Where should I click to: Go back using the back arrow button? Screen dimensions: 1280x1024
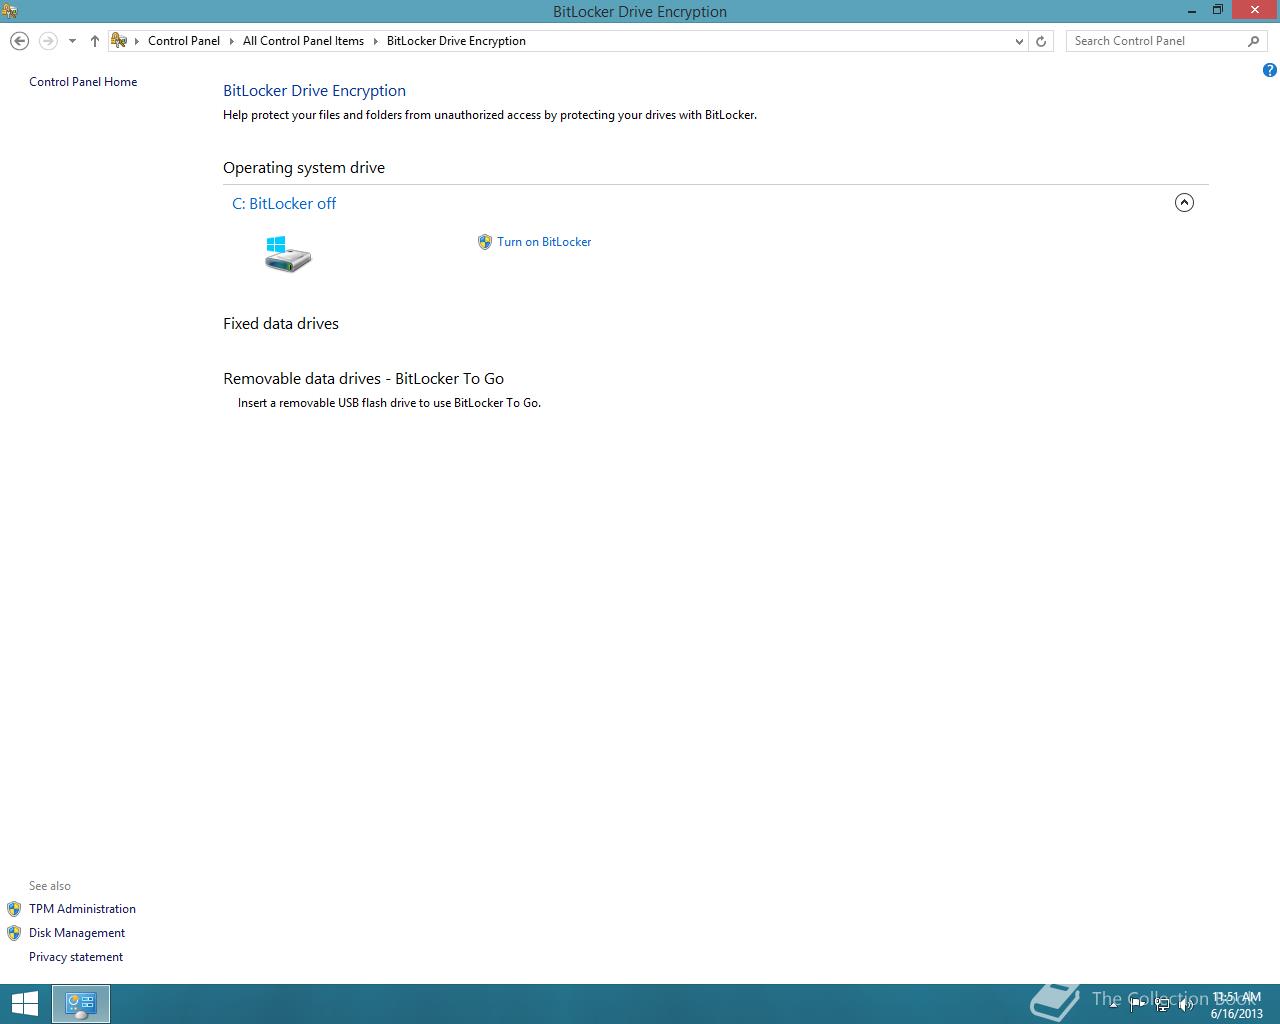[x=19, y=41]
